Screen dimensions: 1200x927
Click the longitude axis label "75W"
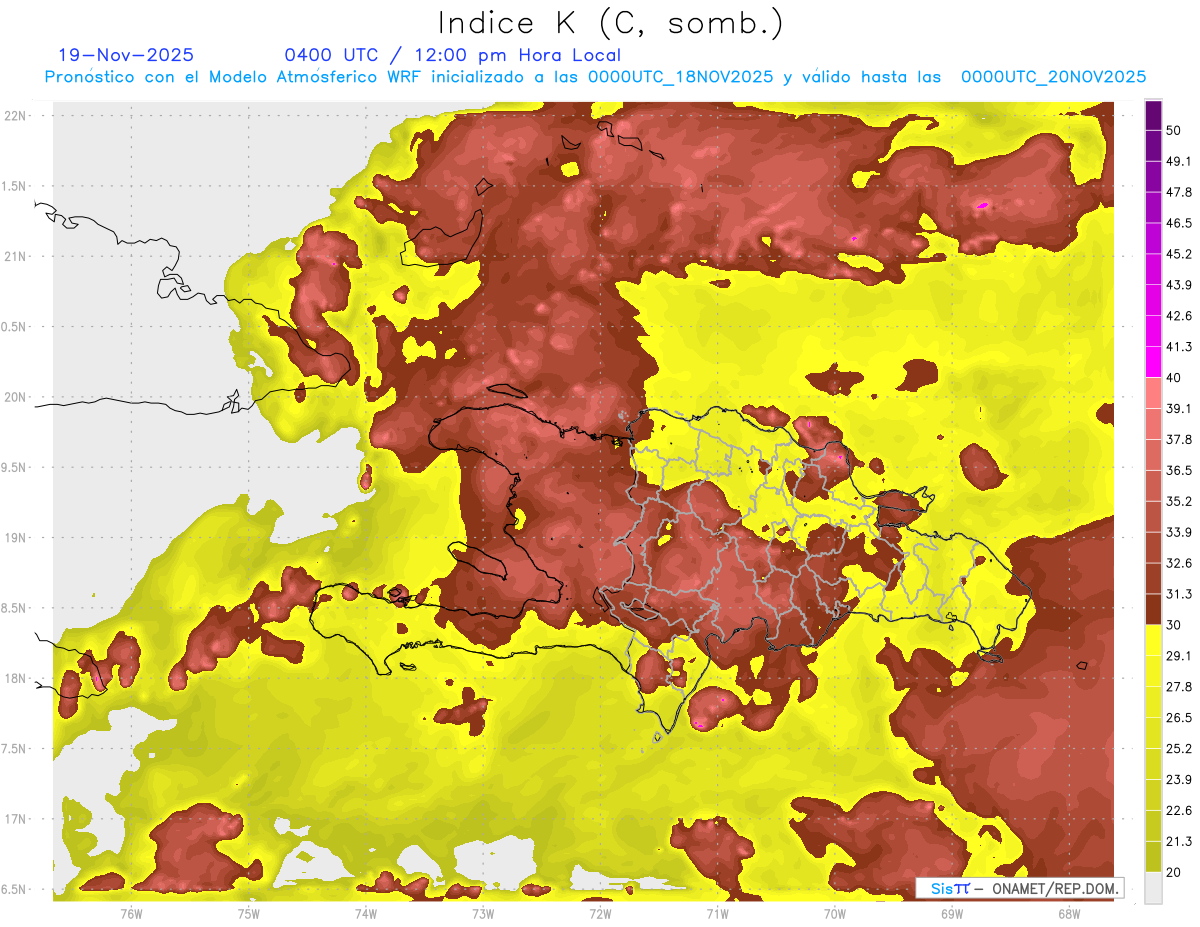248,913
